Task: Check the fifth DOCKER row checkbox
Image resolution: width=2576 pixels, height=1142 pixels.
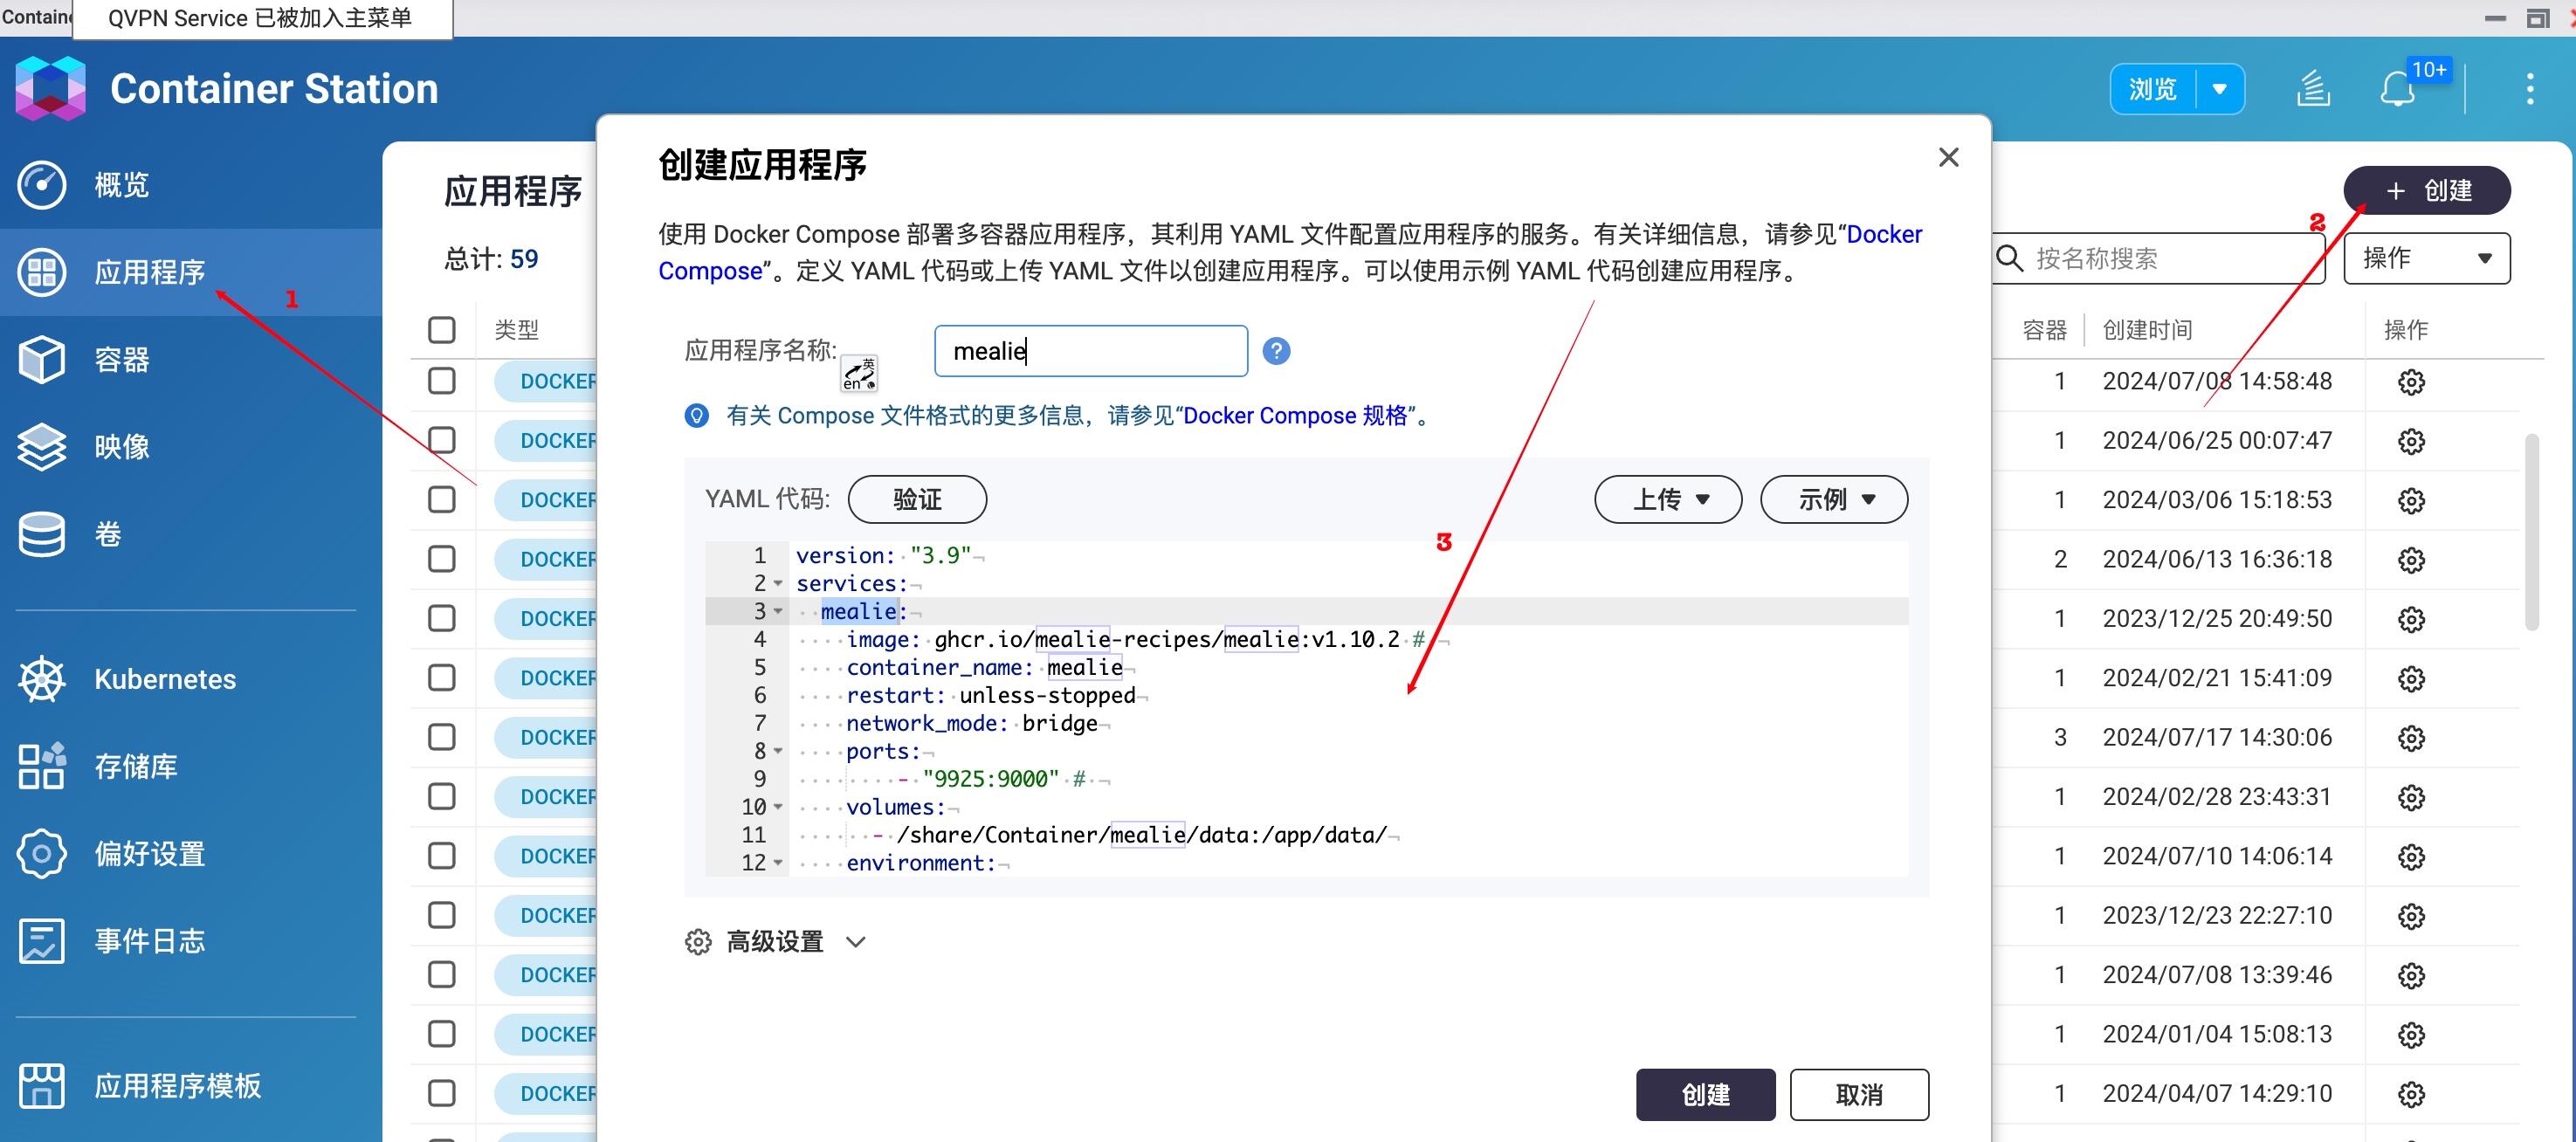Action: tap(442, 618)
